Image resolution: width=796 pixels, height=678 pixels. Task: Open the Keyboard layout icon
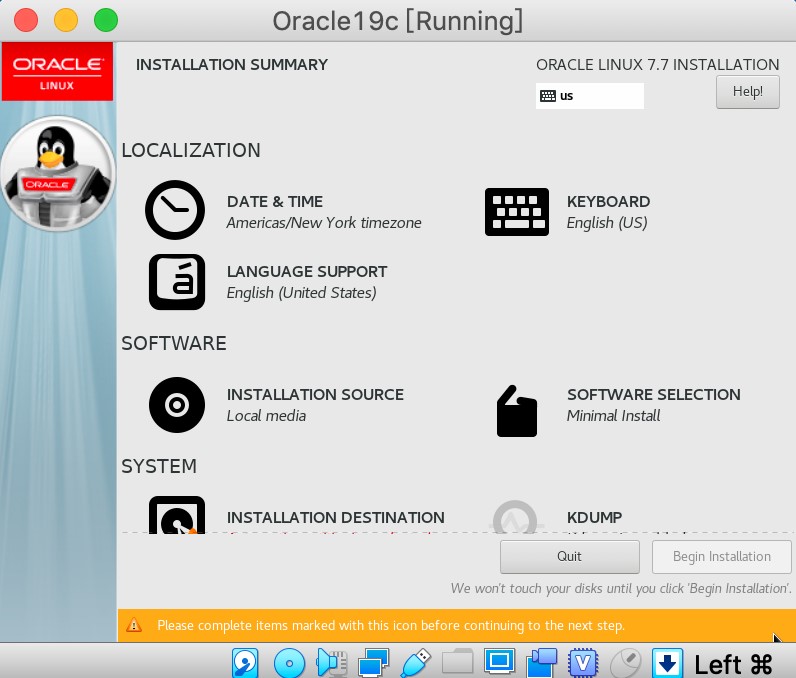pyautogui.click(x=517, y=212)
